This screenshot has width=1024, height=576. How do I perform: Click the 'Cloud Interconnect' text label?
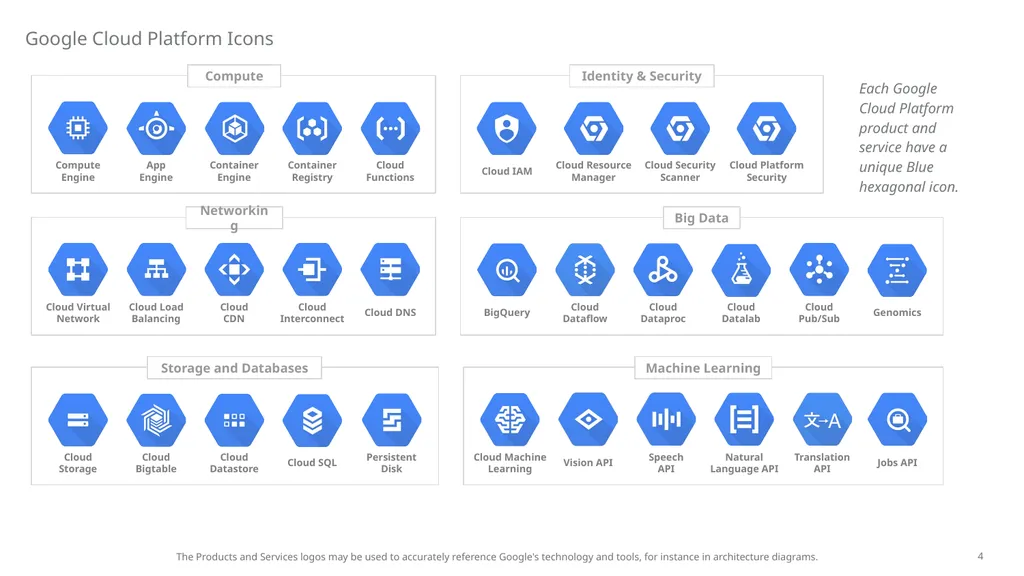tap(312, 313)
